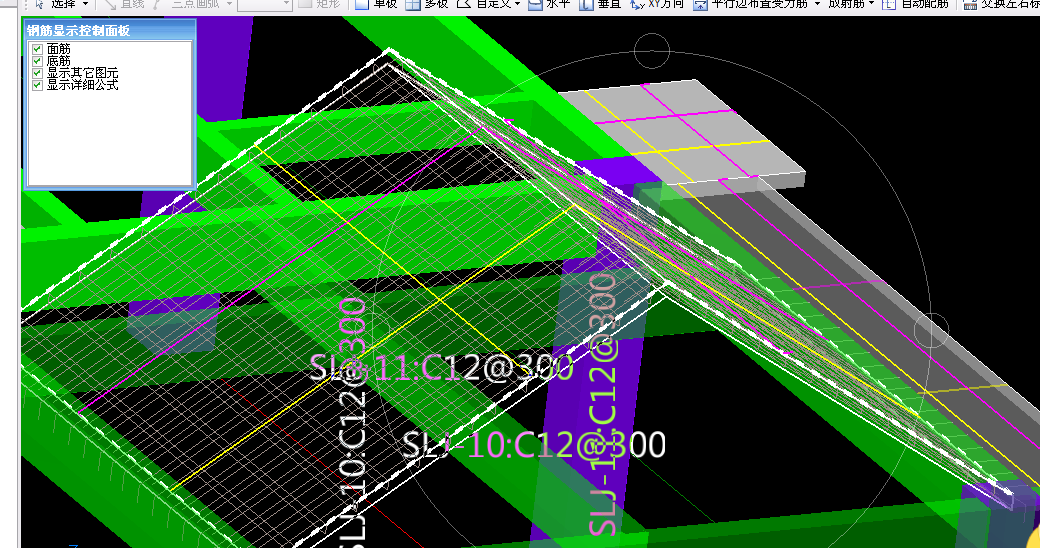Expand the 三点画弧 arc options arrow
This screenshot has width=1040, height=548.
[229, 4]
